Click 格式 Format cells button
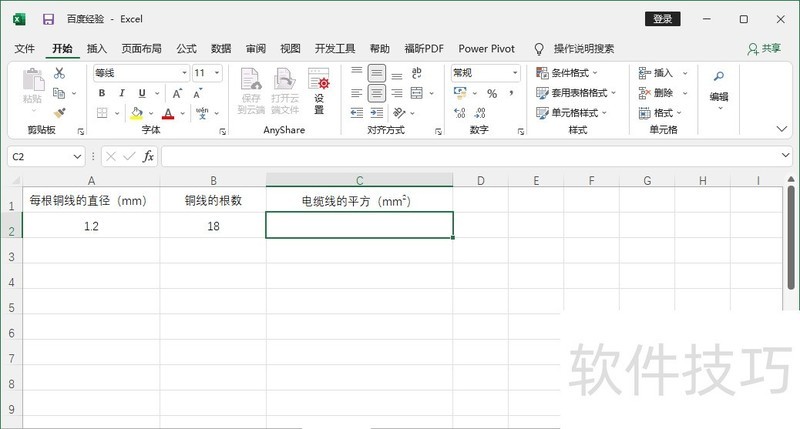800x429 pixels. click(x=660, y=113)
